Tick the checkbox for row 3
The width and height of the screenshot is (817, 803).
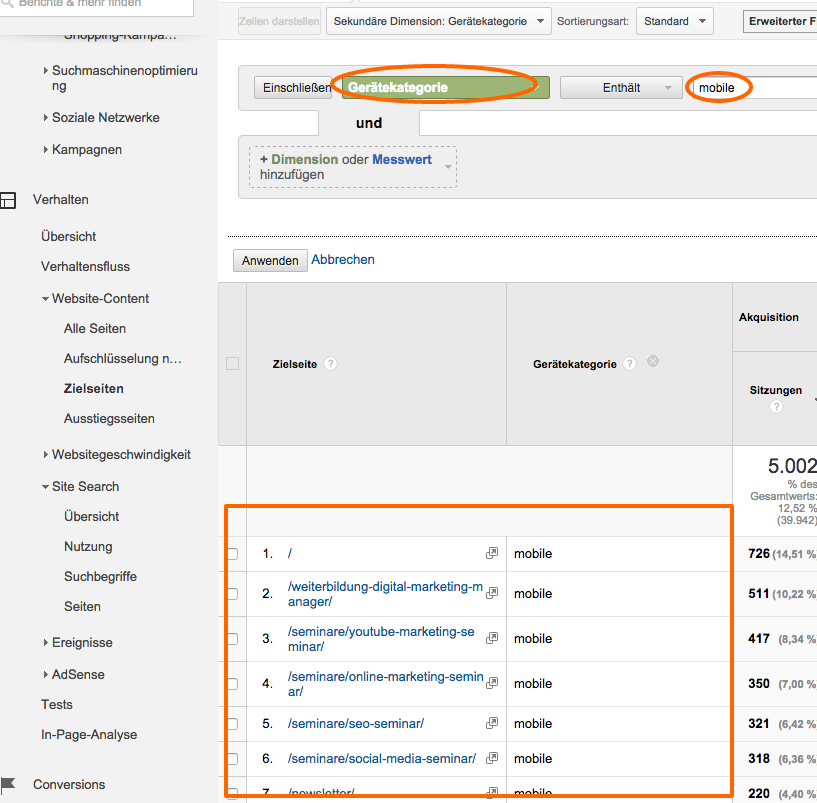tap(232, 639)
